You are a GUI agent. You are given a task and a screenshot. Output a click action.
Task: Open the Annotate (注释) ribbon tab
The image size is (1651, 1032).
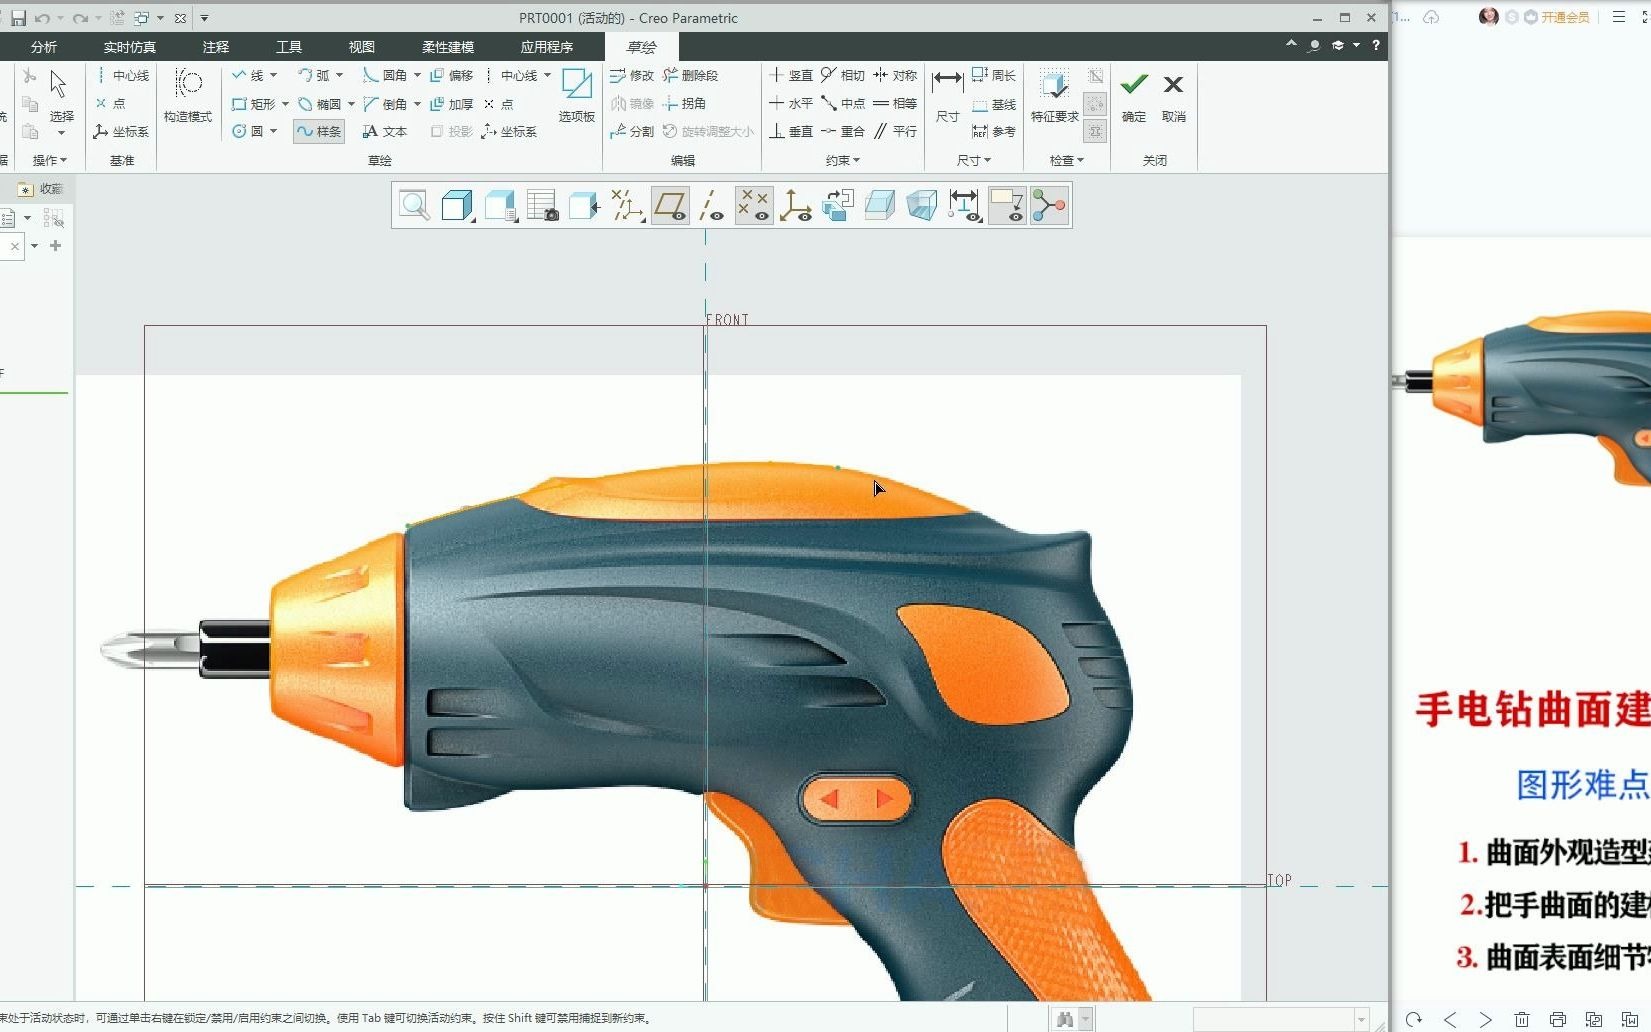(216, 47)
